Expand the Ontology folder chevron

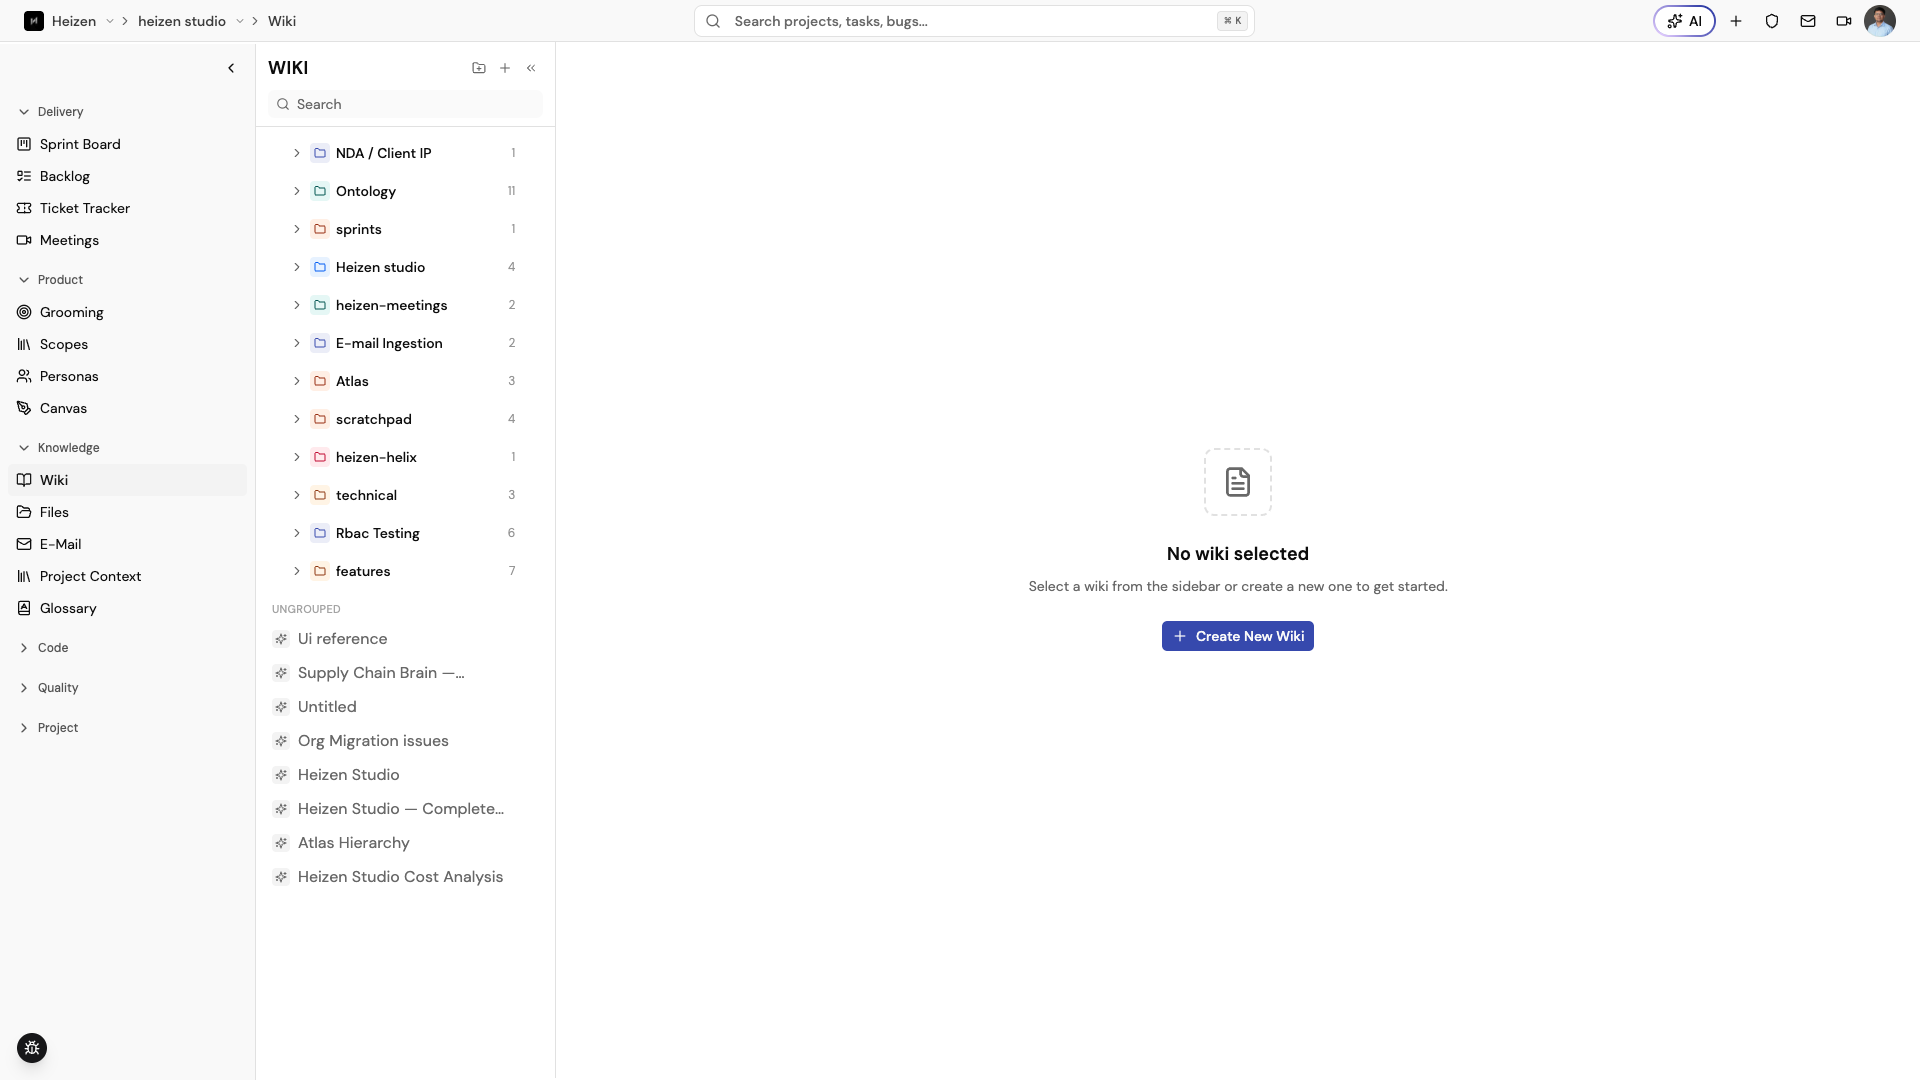click(x=296, y=191)
